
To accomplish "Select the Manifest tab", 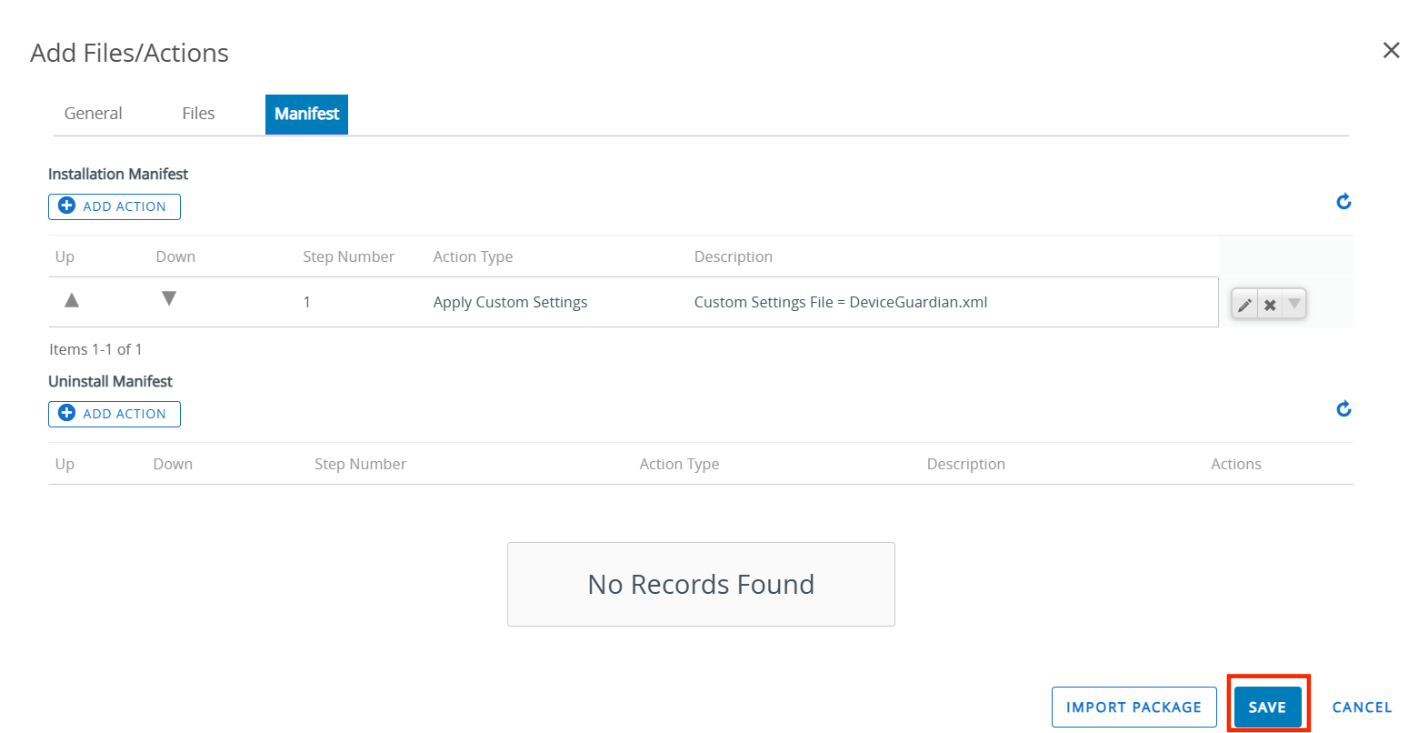I will tap(306, 114).
